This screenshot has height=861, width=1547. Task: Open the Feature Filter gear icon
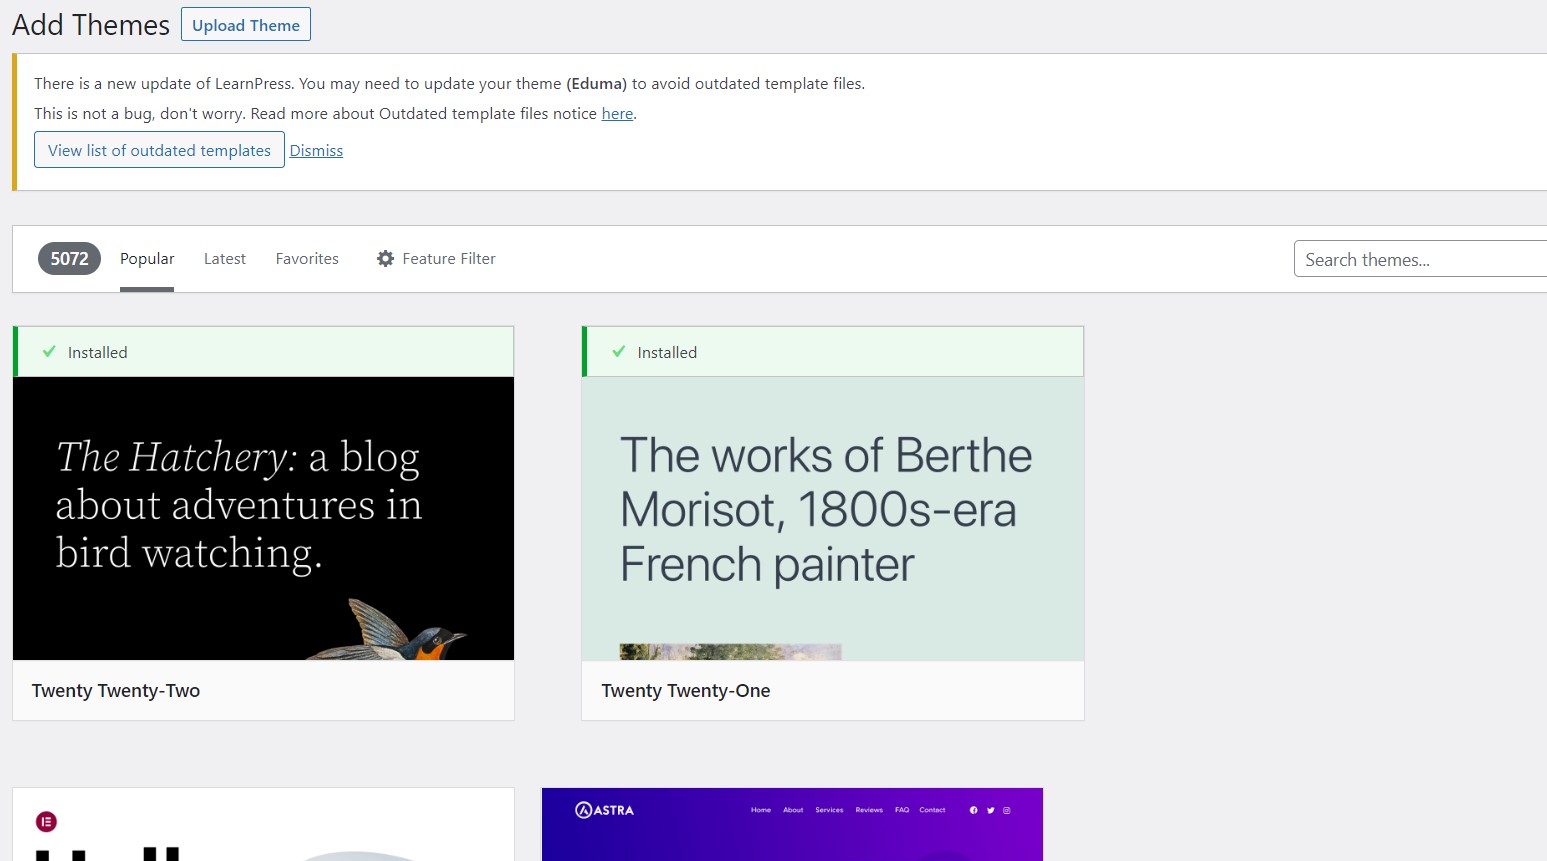click(385, 258)
